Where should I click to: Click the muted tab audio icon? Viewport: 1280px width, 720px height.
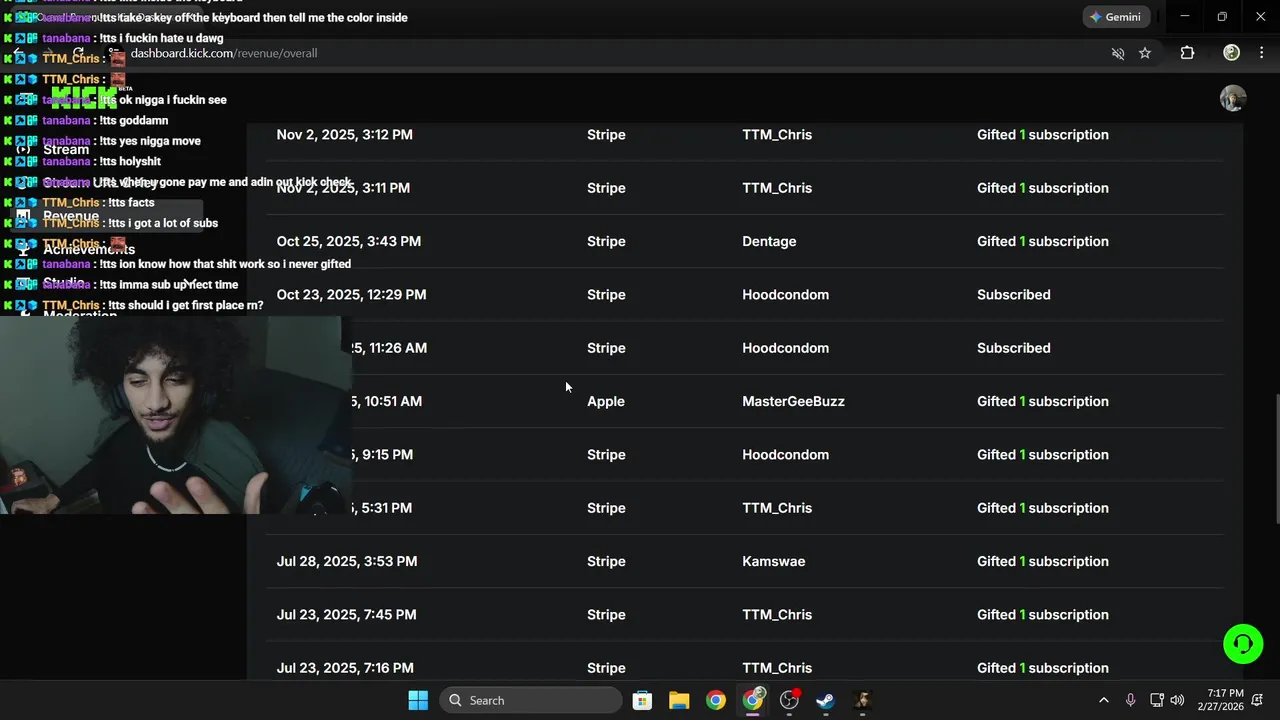(x=1118, y=53)
